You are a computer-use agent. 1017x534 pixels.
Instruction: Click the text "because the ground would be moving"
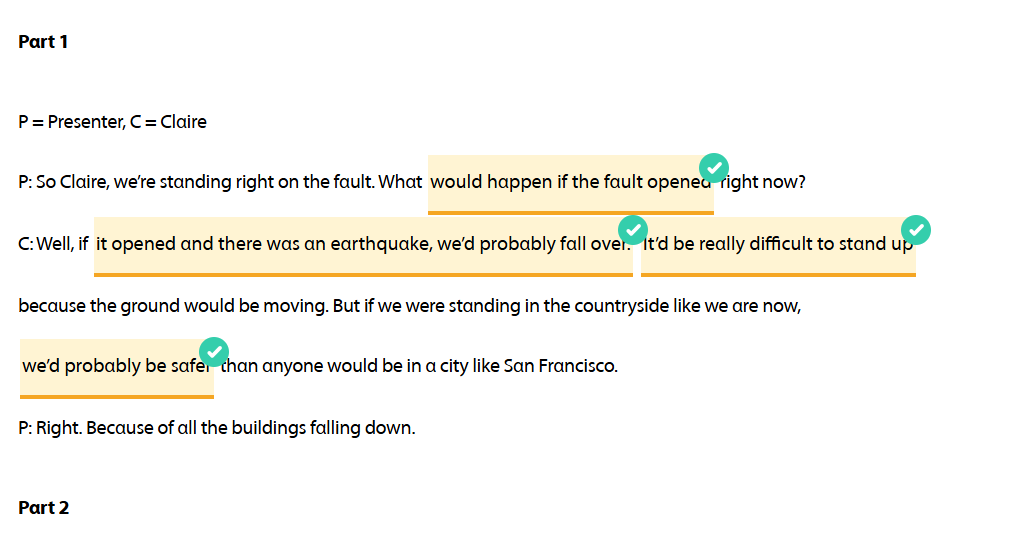coord(172,306)
